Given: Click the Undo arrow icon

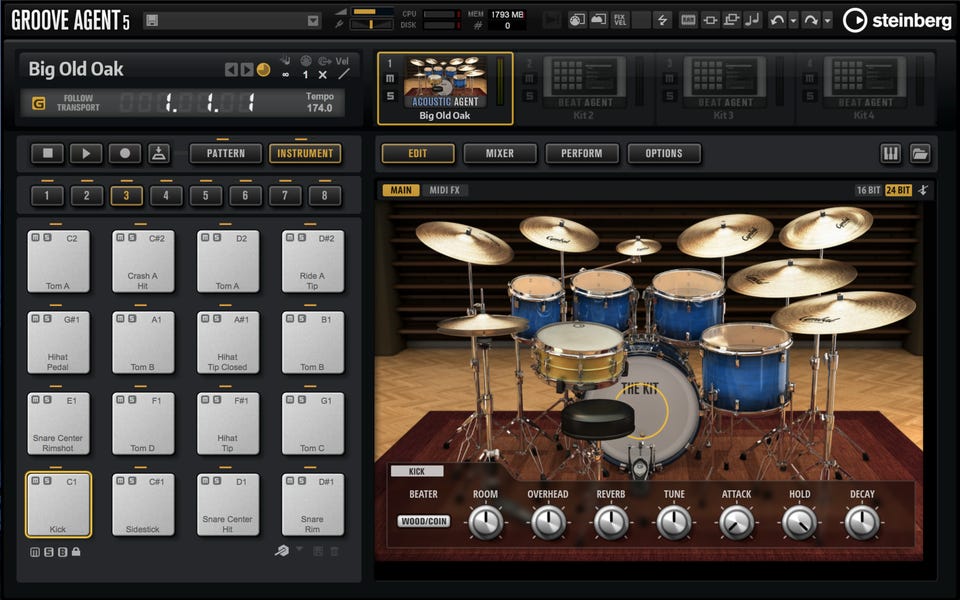Looking at the screenshot, I should click(x=777, y=20).
